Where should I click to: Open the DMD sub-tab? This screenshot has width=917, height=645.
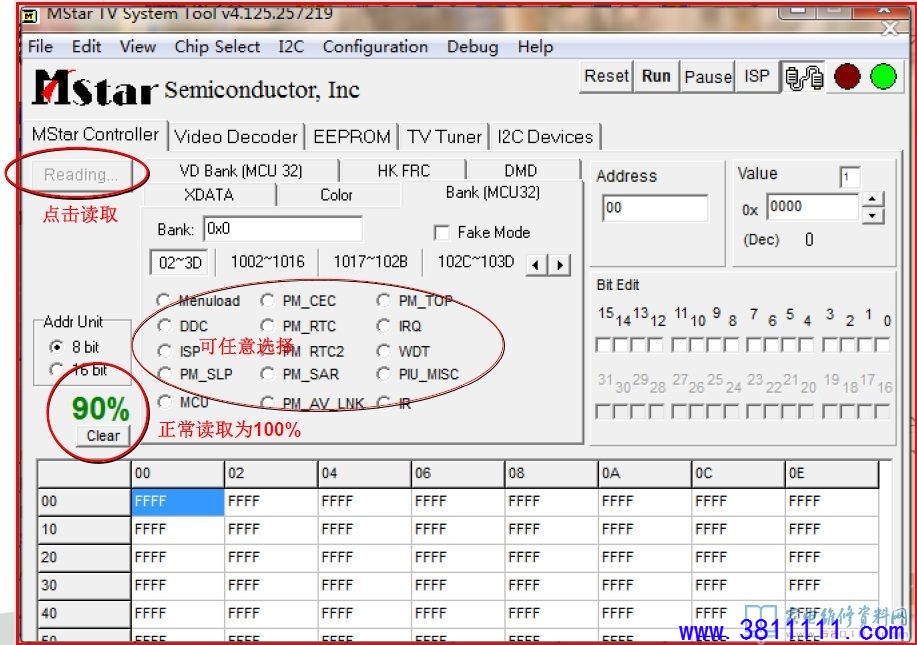tap(520, 171)
